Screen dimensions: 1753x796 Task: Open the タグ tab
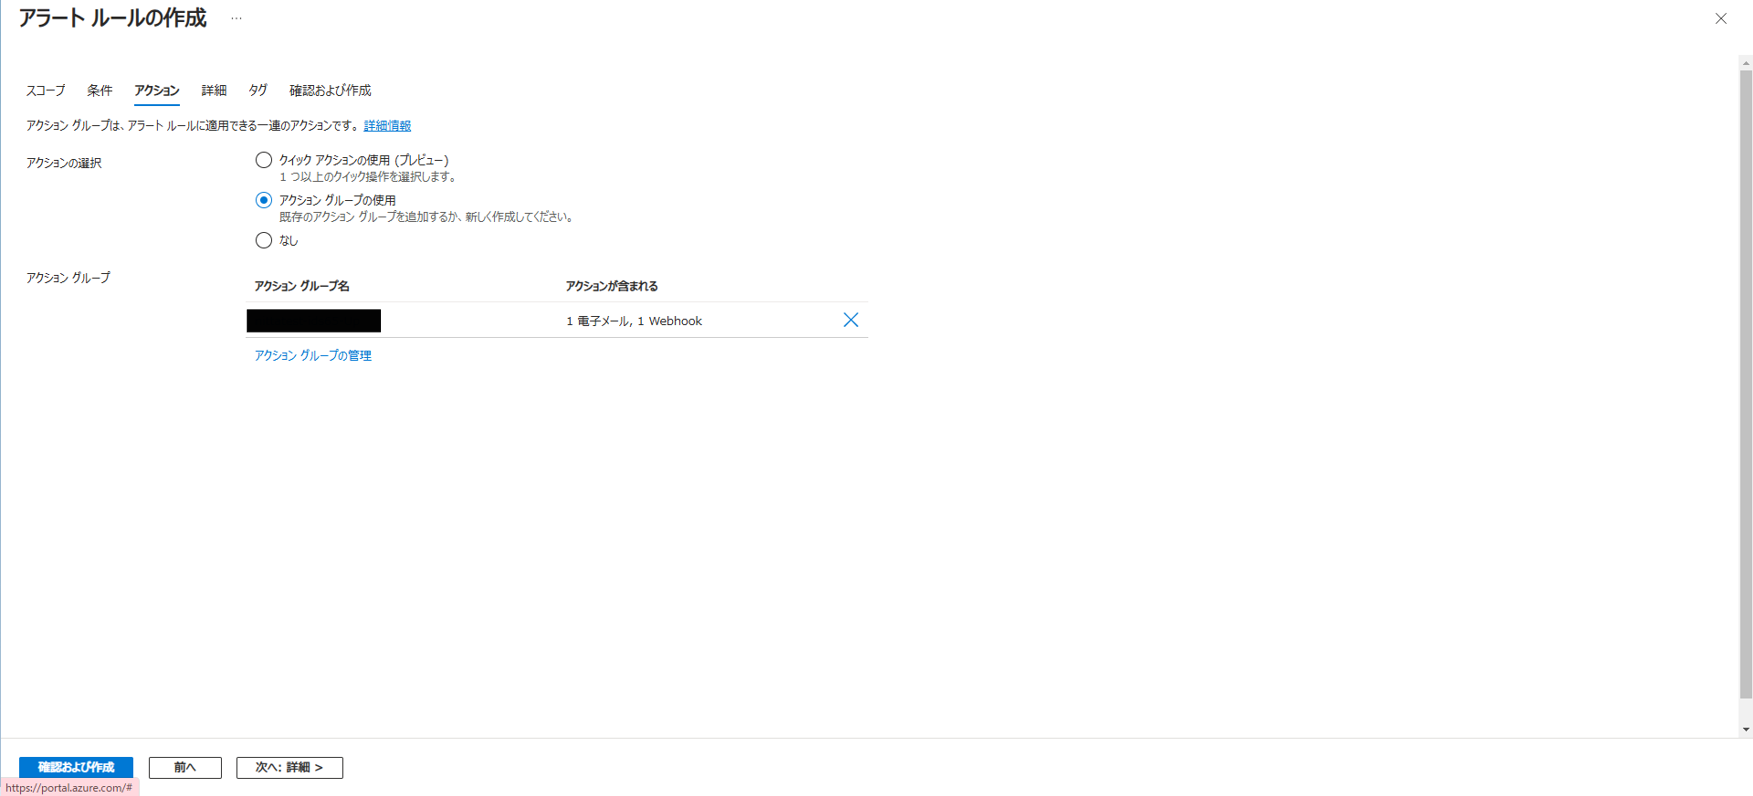258,91
